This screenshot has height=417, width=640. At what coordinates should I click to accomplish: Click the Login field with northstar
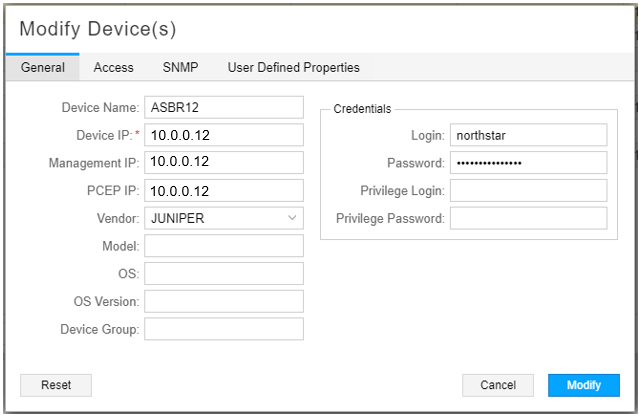[x=528, y=135]
